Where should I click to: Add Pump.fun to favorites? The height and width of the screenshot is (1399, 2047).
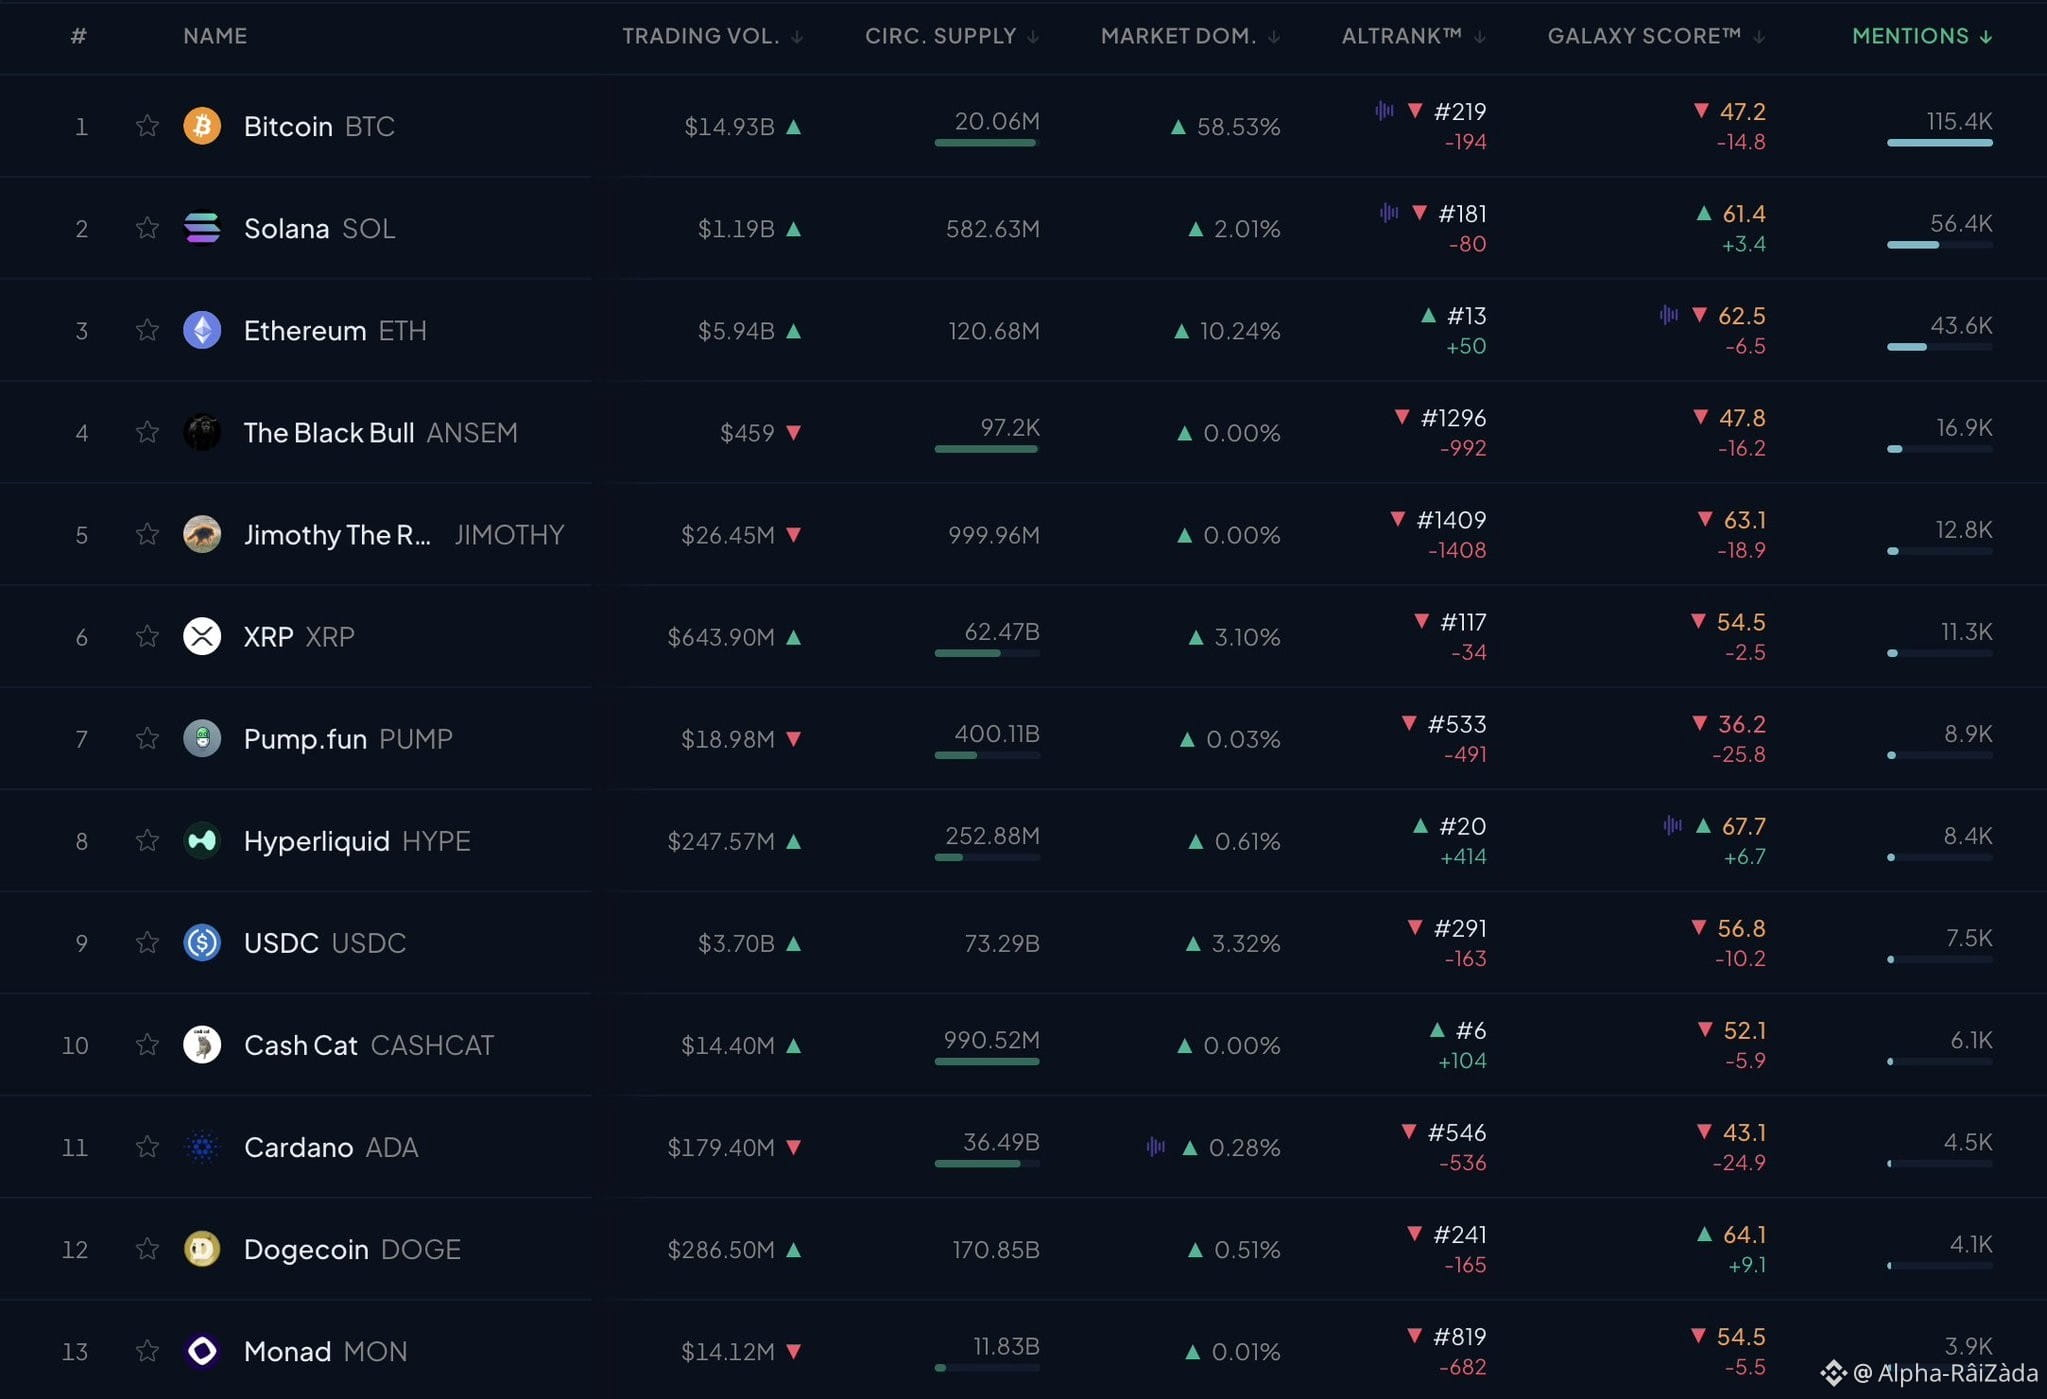tap(147, 737)
